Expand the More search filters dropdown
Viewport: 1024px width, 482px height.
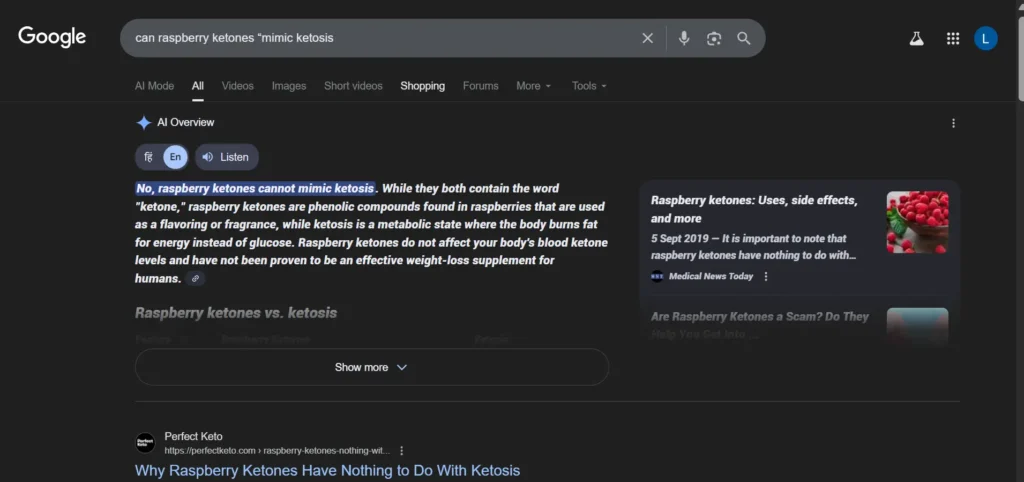tap(533, 86)
